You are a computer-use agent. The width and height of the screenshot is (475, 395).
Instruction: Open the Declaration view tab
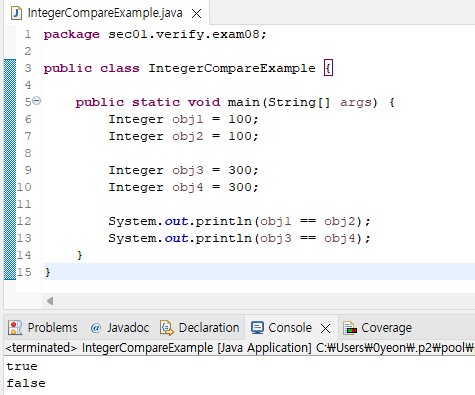pyautogui.click(x=200, y=328)
